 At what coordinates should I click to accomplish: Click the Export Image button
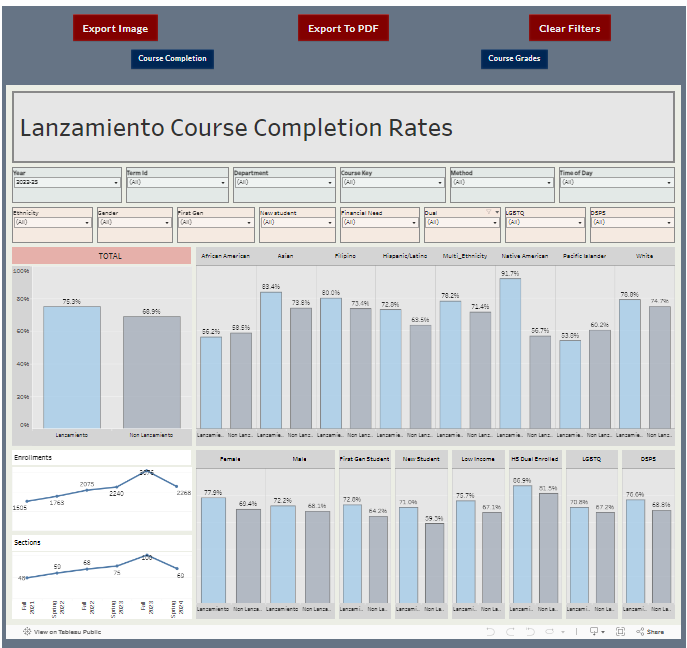point(115,29)
